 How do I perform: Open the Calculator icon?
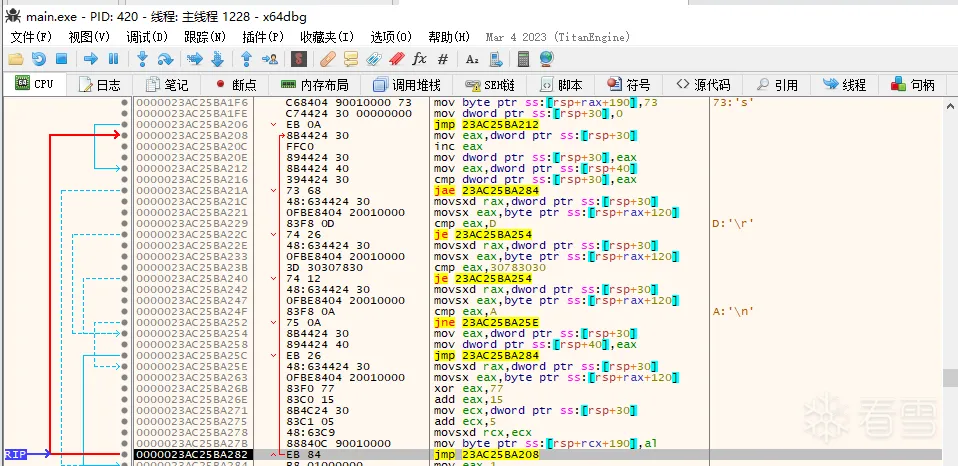tap(524, 59)
